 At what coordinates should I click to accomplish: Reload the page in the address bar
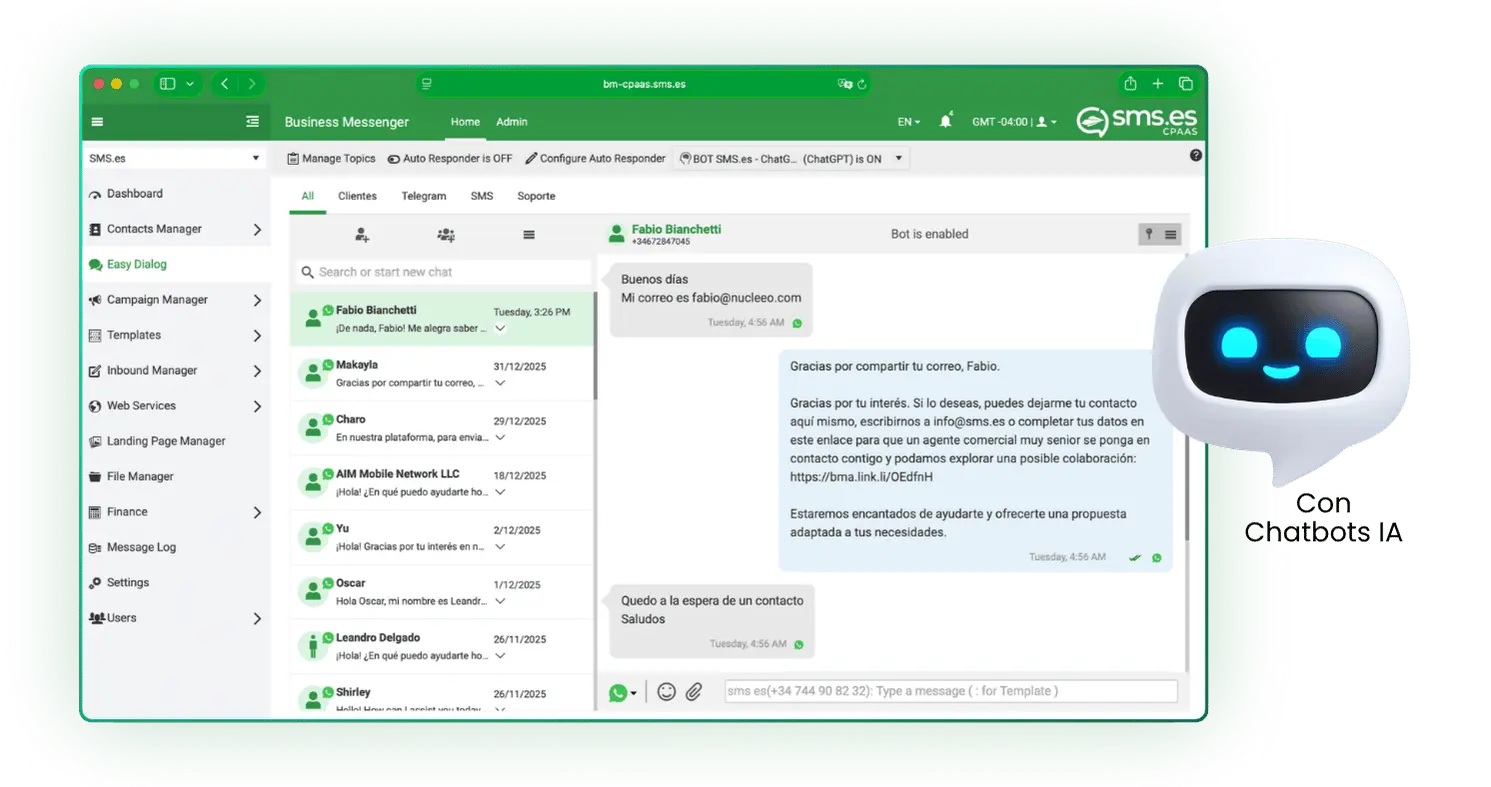[862, 85]
